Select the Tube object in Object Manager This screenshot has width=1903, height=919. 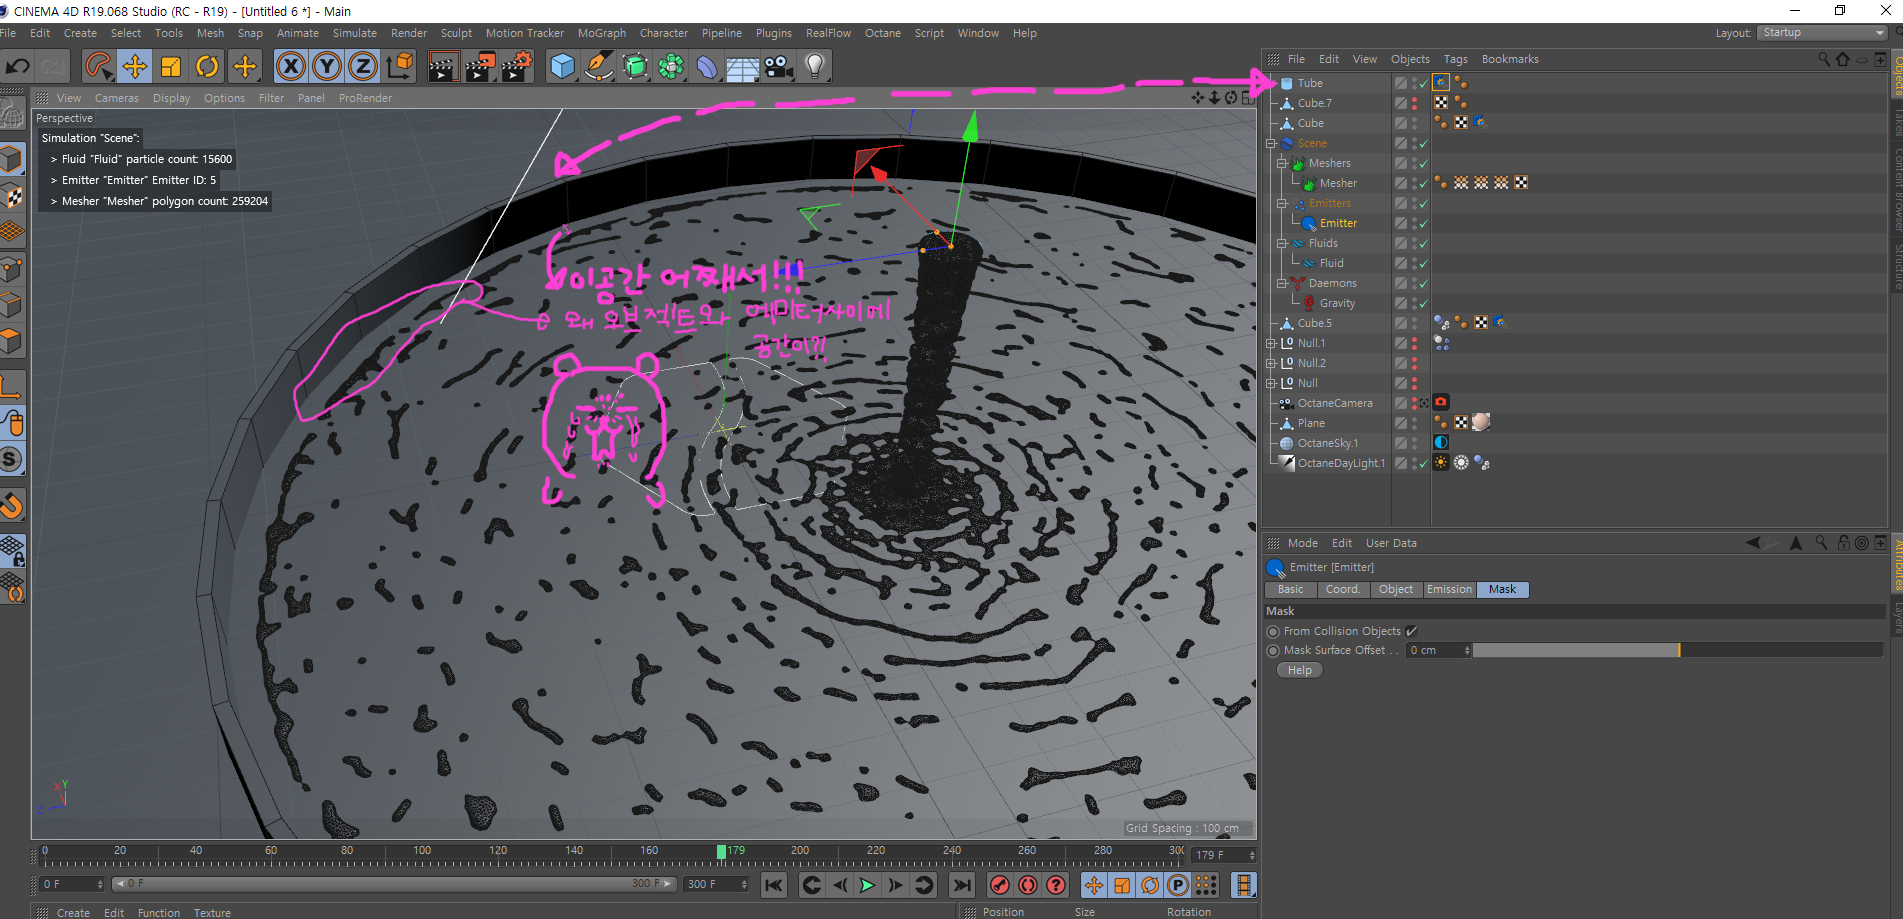[1310, 83]
